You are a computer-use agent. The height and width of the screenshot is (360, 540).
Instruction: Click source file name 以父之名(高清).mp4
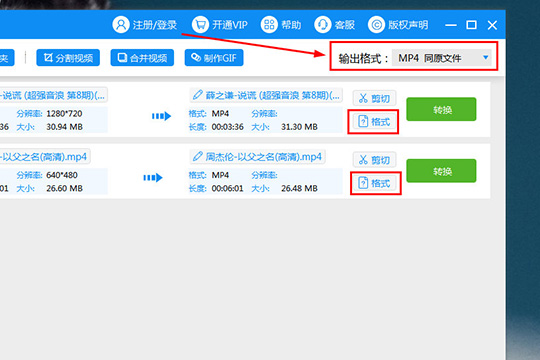coord(44,157)
